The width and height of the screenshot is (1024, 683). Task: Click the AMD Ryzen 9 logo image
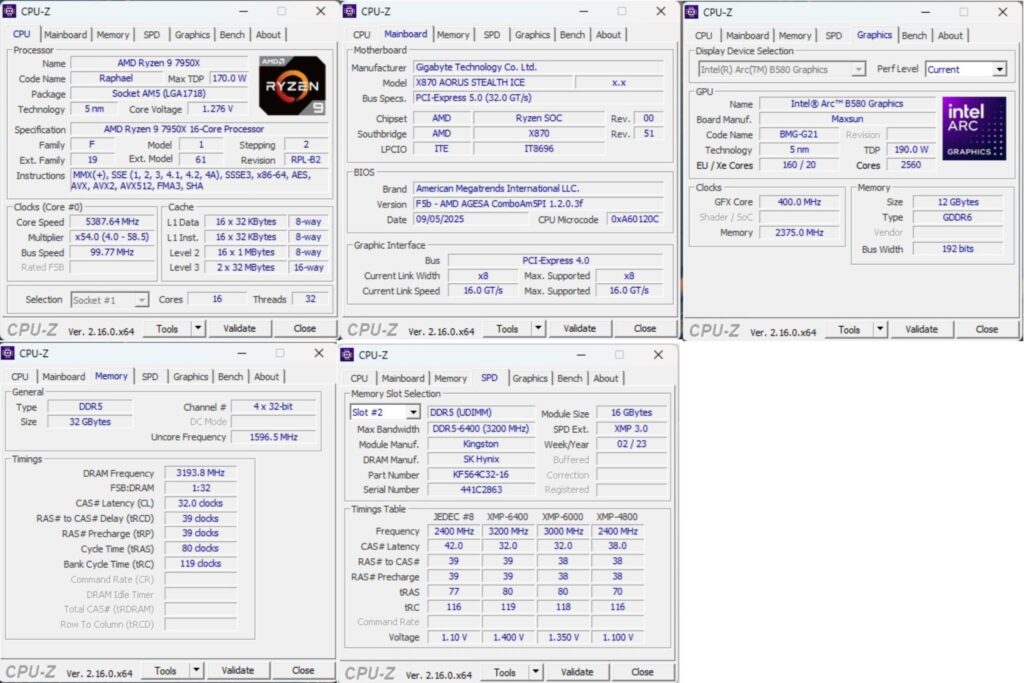pos(292,86)
